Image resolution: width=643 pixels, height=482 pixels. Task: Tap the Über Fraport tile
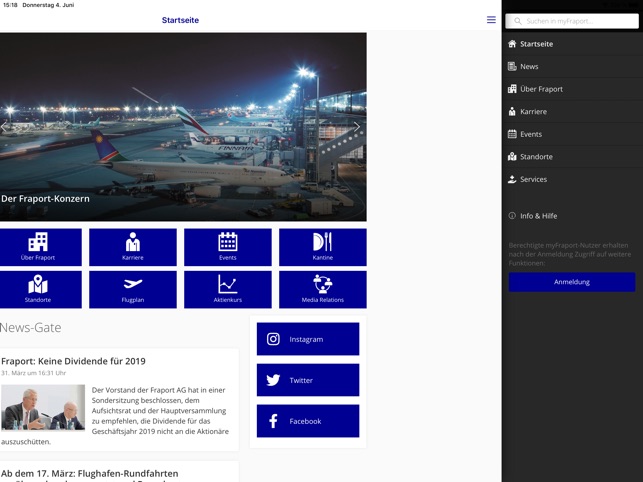coord(40,247)
